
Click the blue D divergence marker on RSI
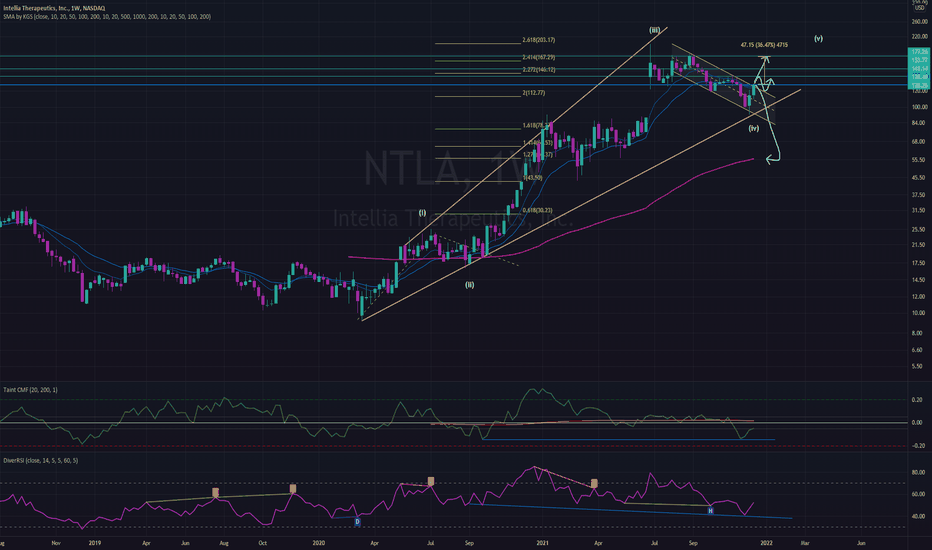(x=357, y=522)
